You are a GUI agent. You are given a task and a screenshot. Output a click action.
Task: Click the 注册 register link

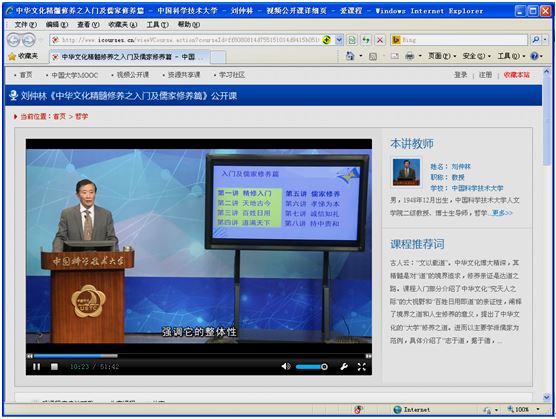(485, 75)
